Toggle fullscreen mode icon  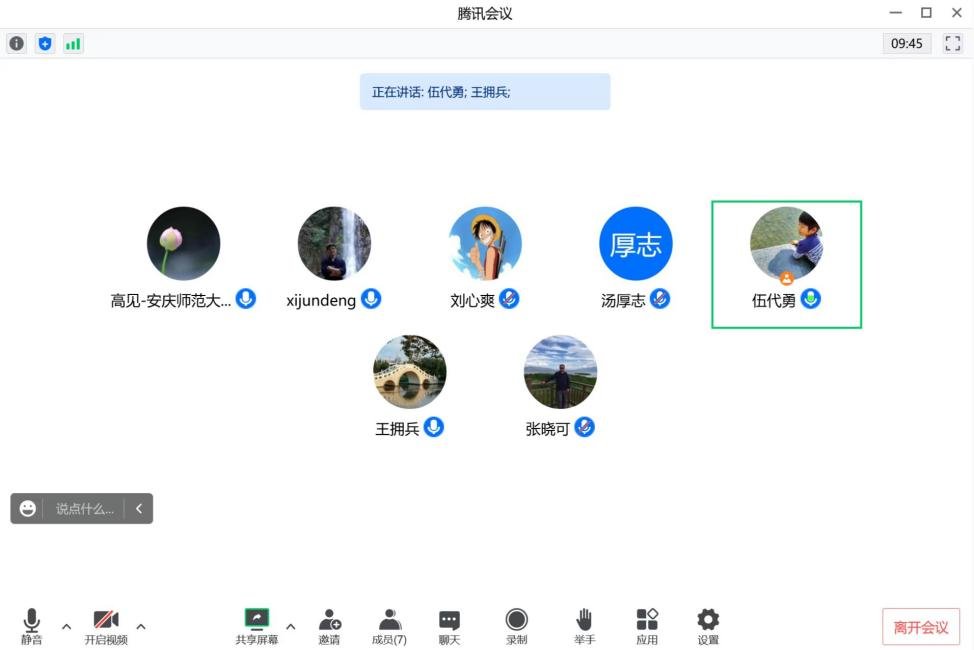point(952,44)
